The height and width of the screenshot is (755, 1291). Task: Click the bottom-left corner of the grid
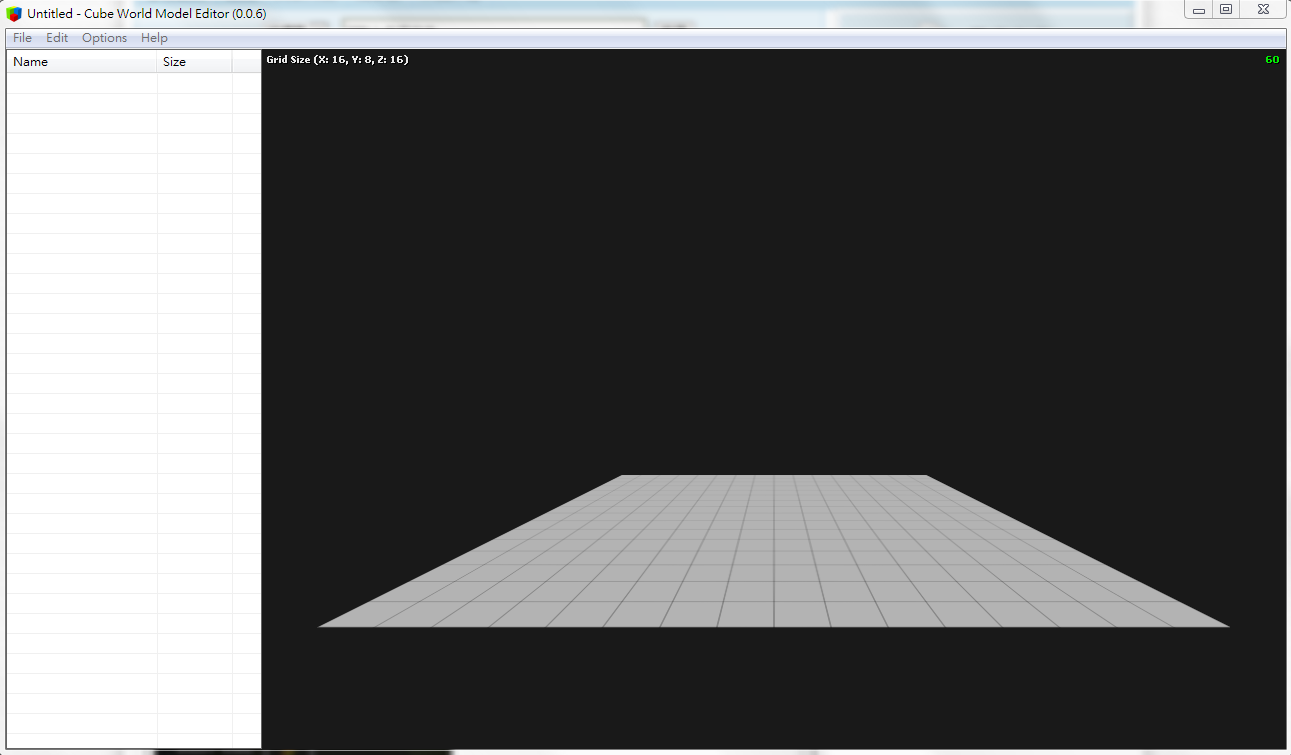click(x=322, y=626)
